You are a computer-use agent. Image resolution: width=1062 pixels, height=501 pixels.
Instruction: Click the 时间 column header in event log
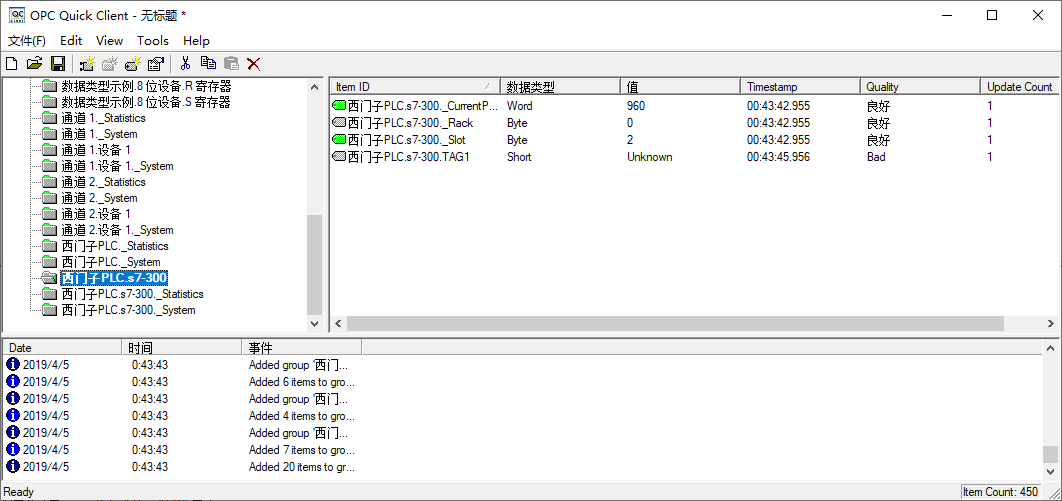pyautogui.click(x=182, y=348)
